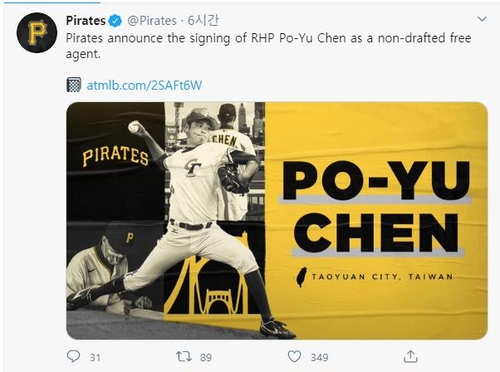Click the like count 349

(319, 358)
